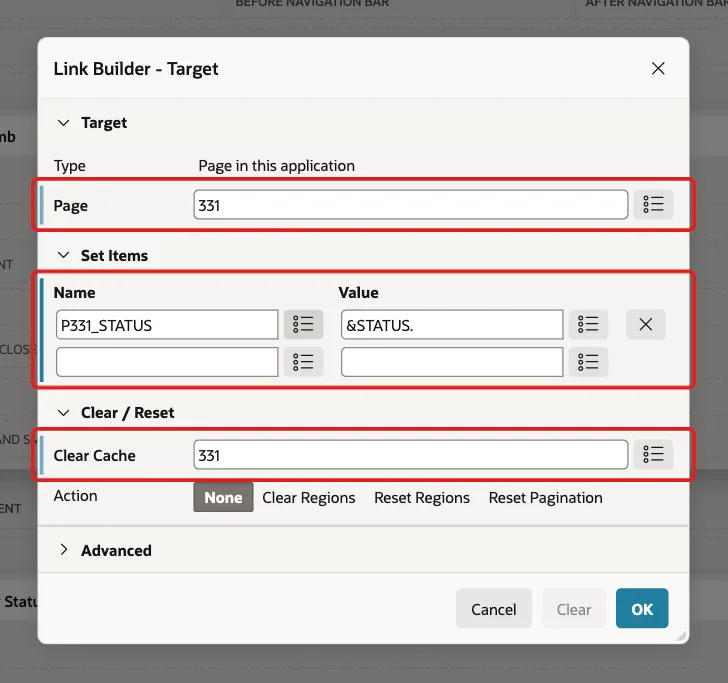Select Reset Pagination action
Image resolution: width=728 pixels, height=683 pixels.
click(x=546, y=497)
